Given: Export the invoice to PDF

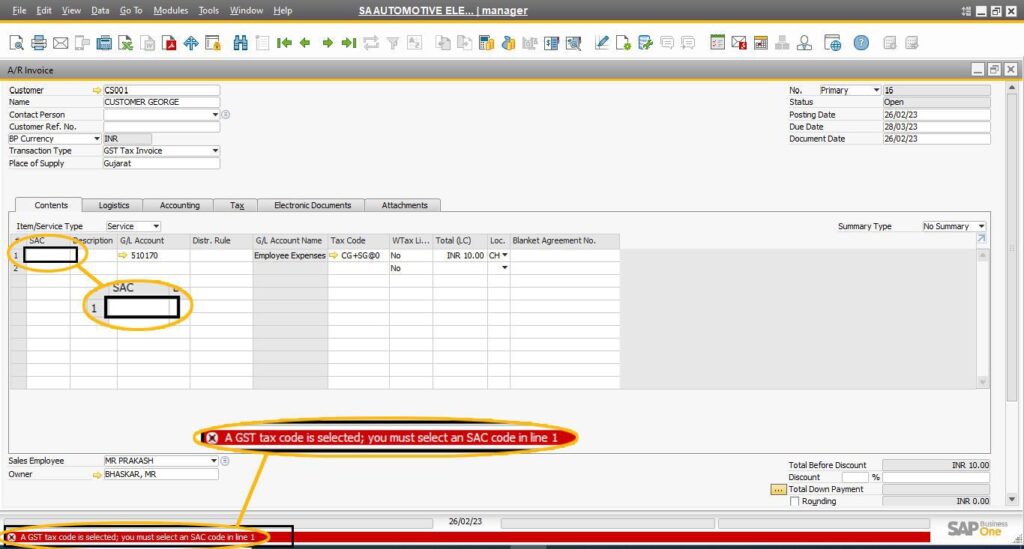Looking at the screenshot, I should tap(169, 43).
